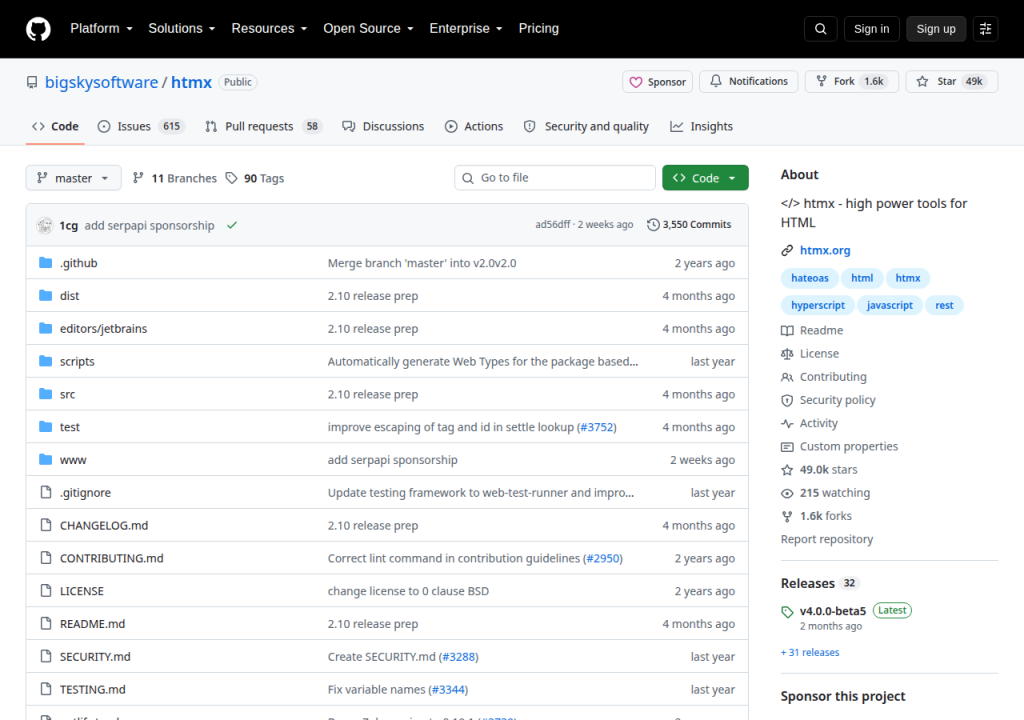Open the 3,550 Commits link
The image size is (1024, 720).
click(x=689, y=225)
